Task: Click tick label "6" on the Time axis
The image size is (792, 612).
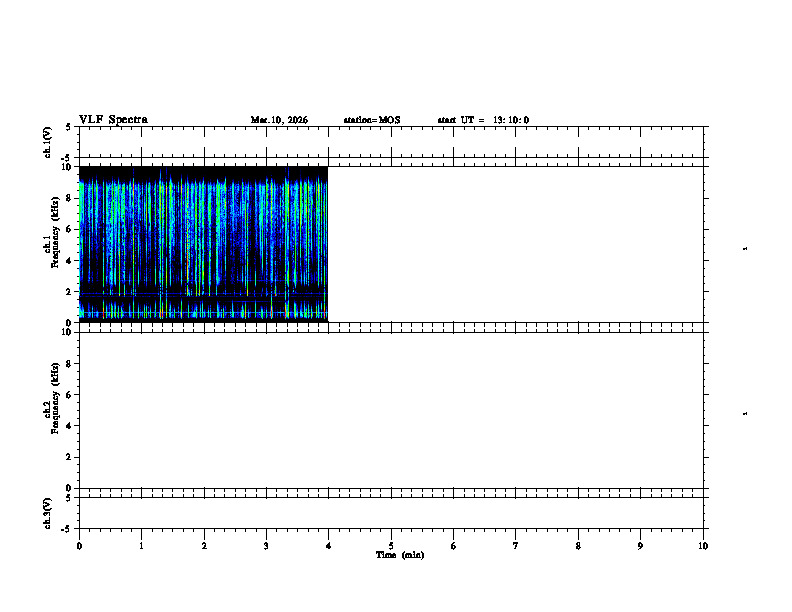Action: (x=454, y=546)
